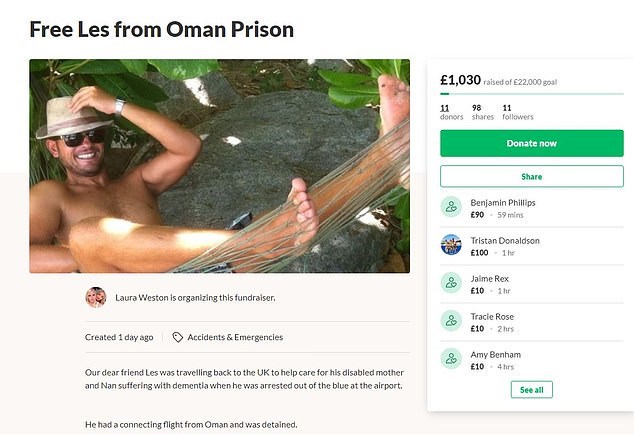Click Amy Benham donor avatar icon
Viewport: 634px width, 434px height.
coord(451,359)
